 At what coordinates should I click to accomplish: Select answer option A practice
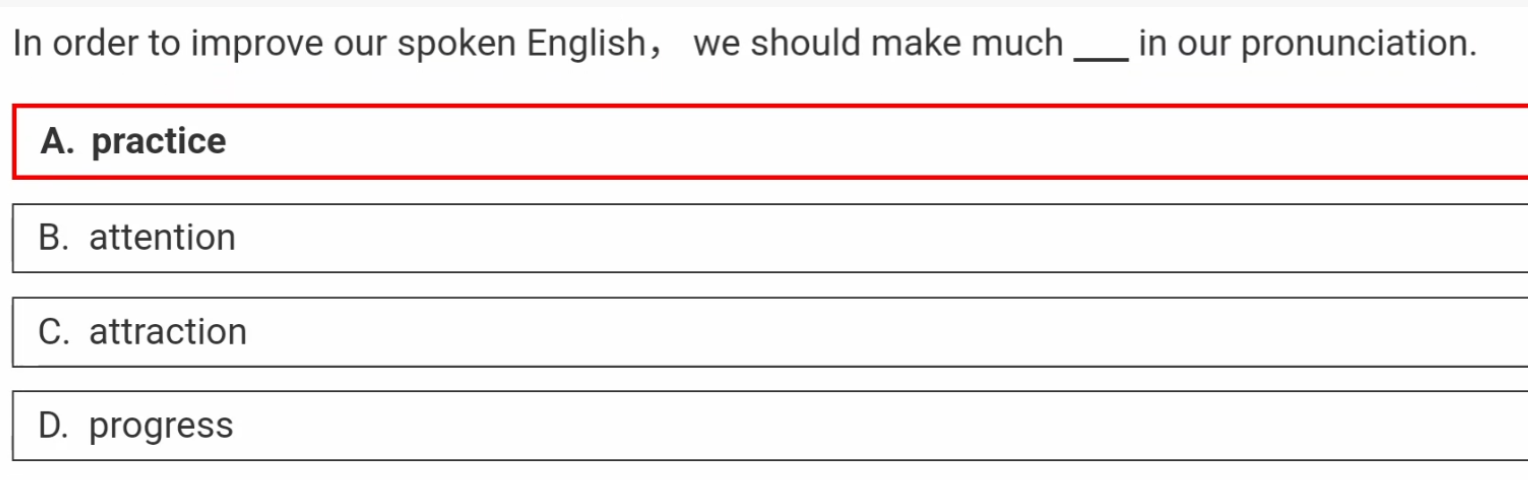770,141
